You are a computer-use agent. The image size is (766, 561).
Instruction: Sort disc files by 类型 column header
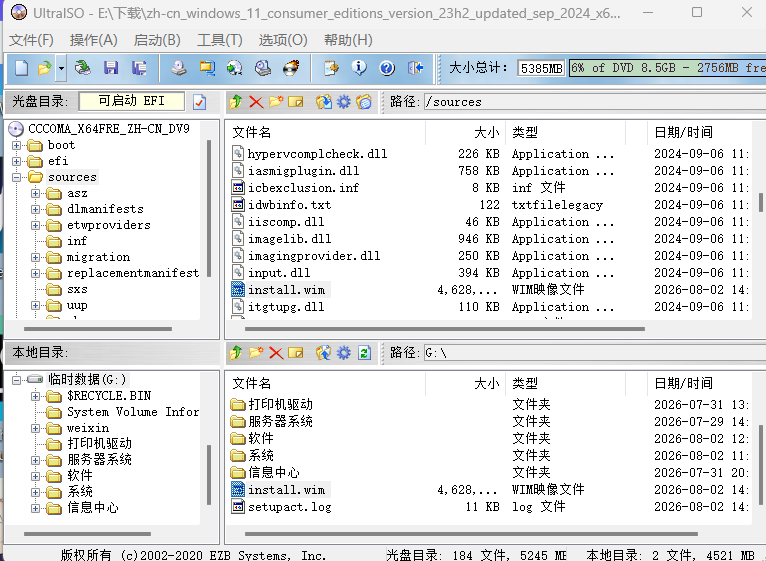pos(565,132)
